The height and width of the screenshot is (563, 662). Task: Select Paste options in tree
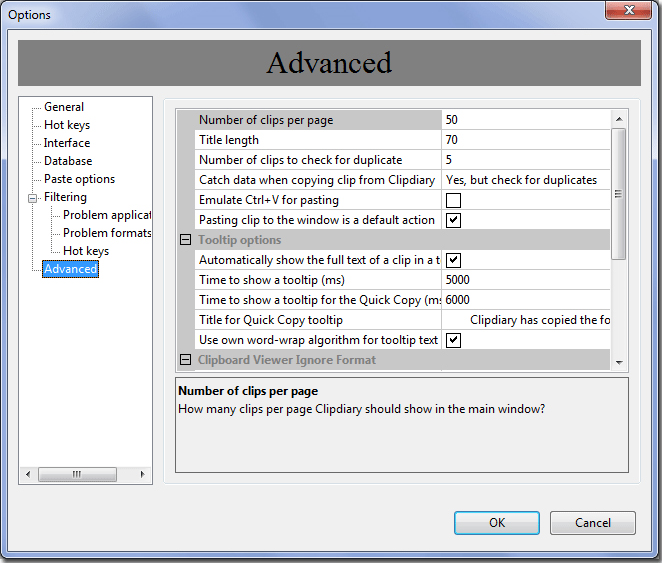pos(79,179)
